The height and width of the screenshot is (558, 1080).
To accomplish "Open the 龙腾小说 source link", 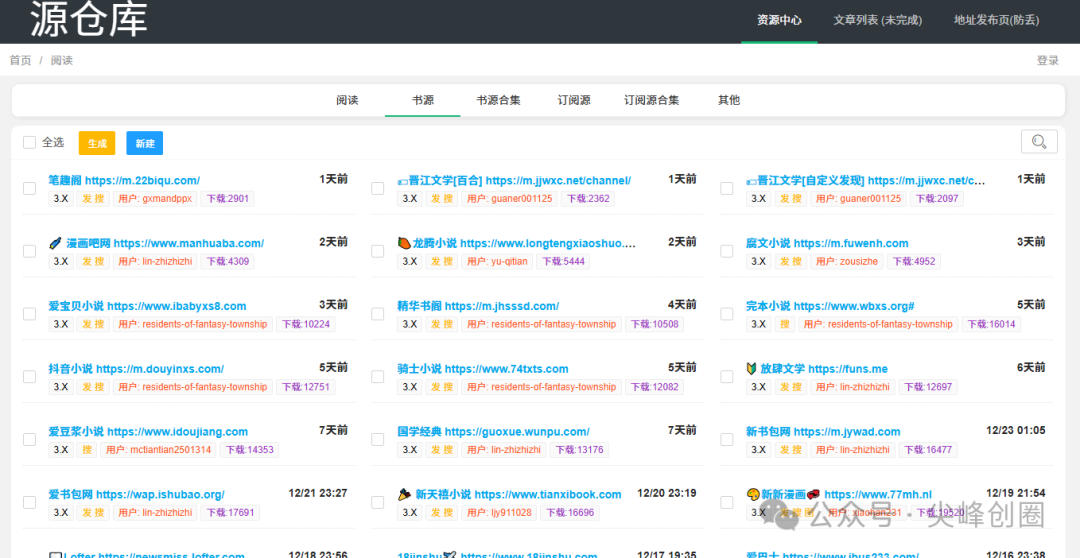I will (517, 243).
